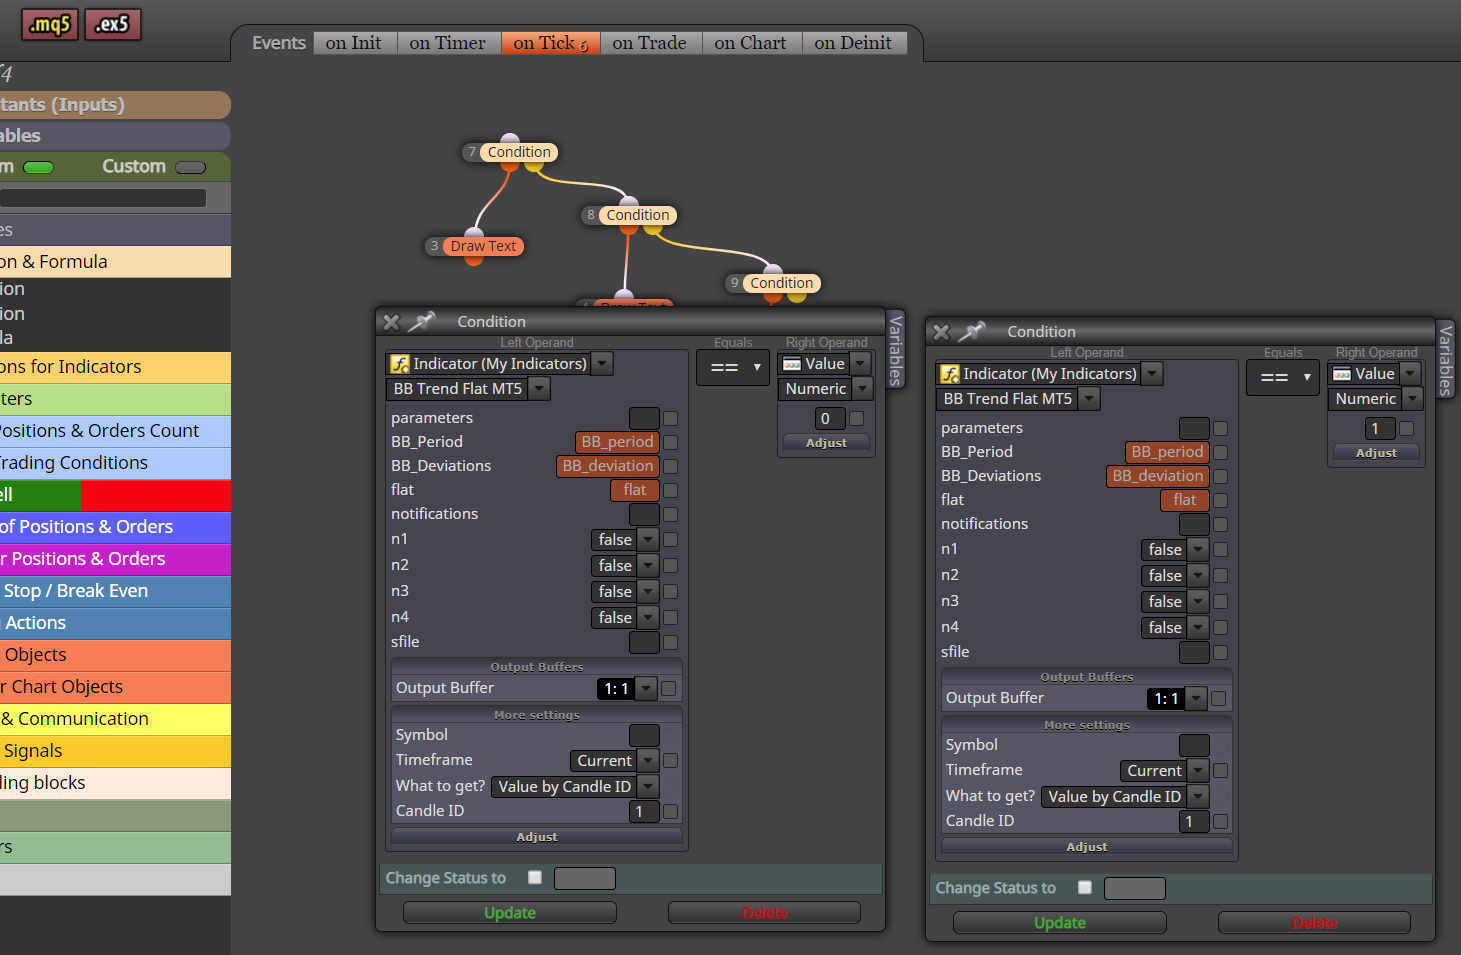Toggle right panel notifications checkbox
This screenshot has height=955, width=1461.
pyautogui.click(x=1220, y=525)
